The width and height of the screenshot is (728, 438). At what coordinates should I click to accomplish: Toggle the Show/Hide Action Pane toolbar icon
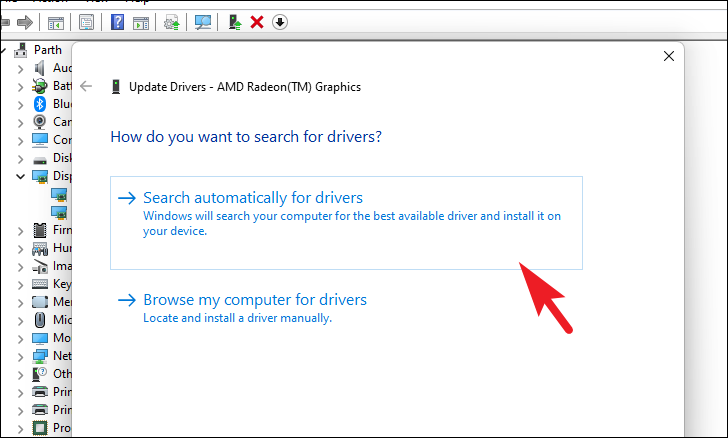(141, 22)
